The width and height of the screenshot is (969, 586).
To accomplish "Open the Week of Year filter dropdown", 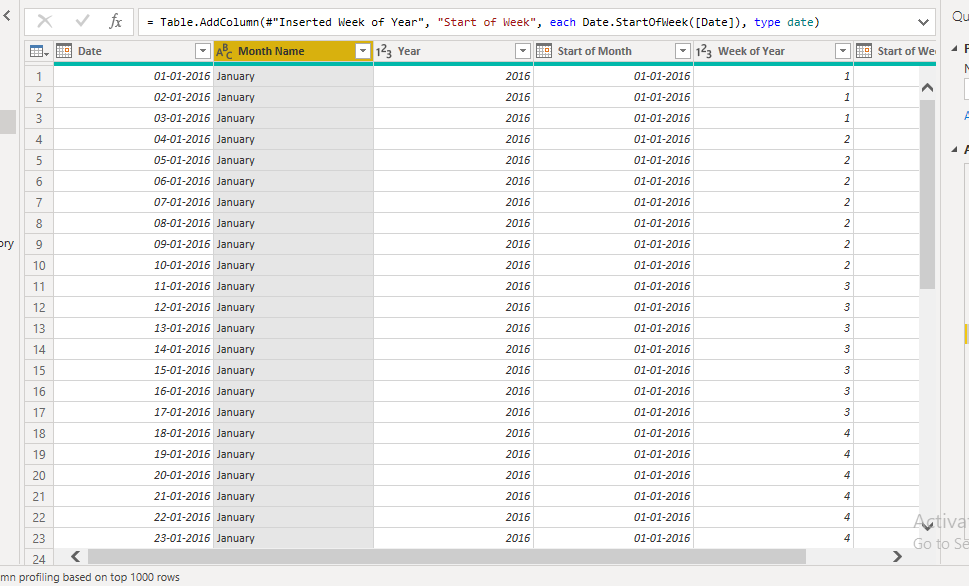I will coord(843,51).
